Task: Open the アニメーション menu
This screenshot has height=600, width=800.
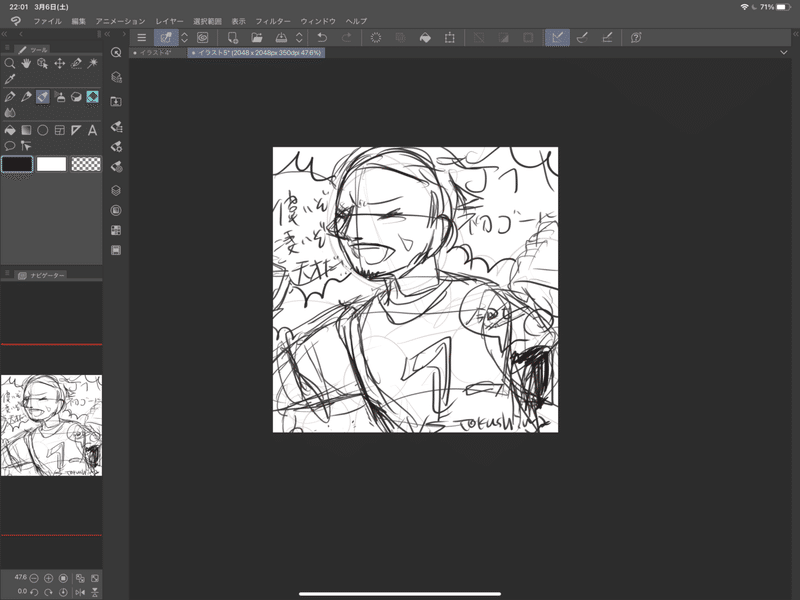Action: (120, 21)
